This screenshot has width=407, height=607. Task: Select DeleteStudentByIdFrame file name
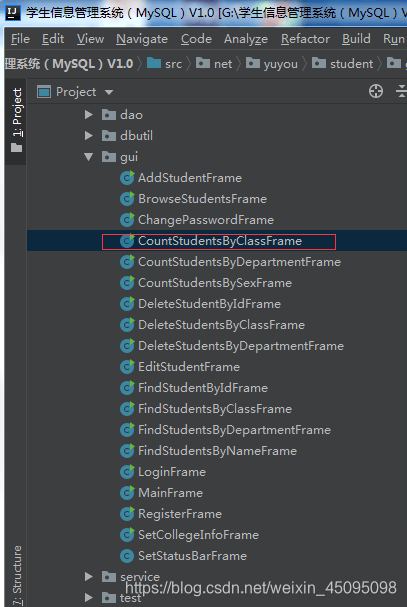pyautogui.click(x=209, y=304)
